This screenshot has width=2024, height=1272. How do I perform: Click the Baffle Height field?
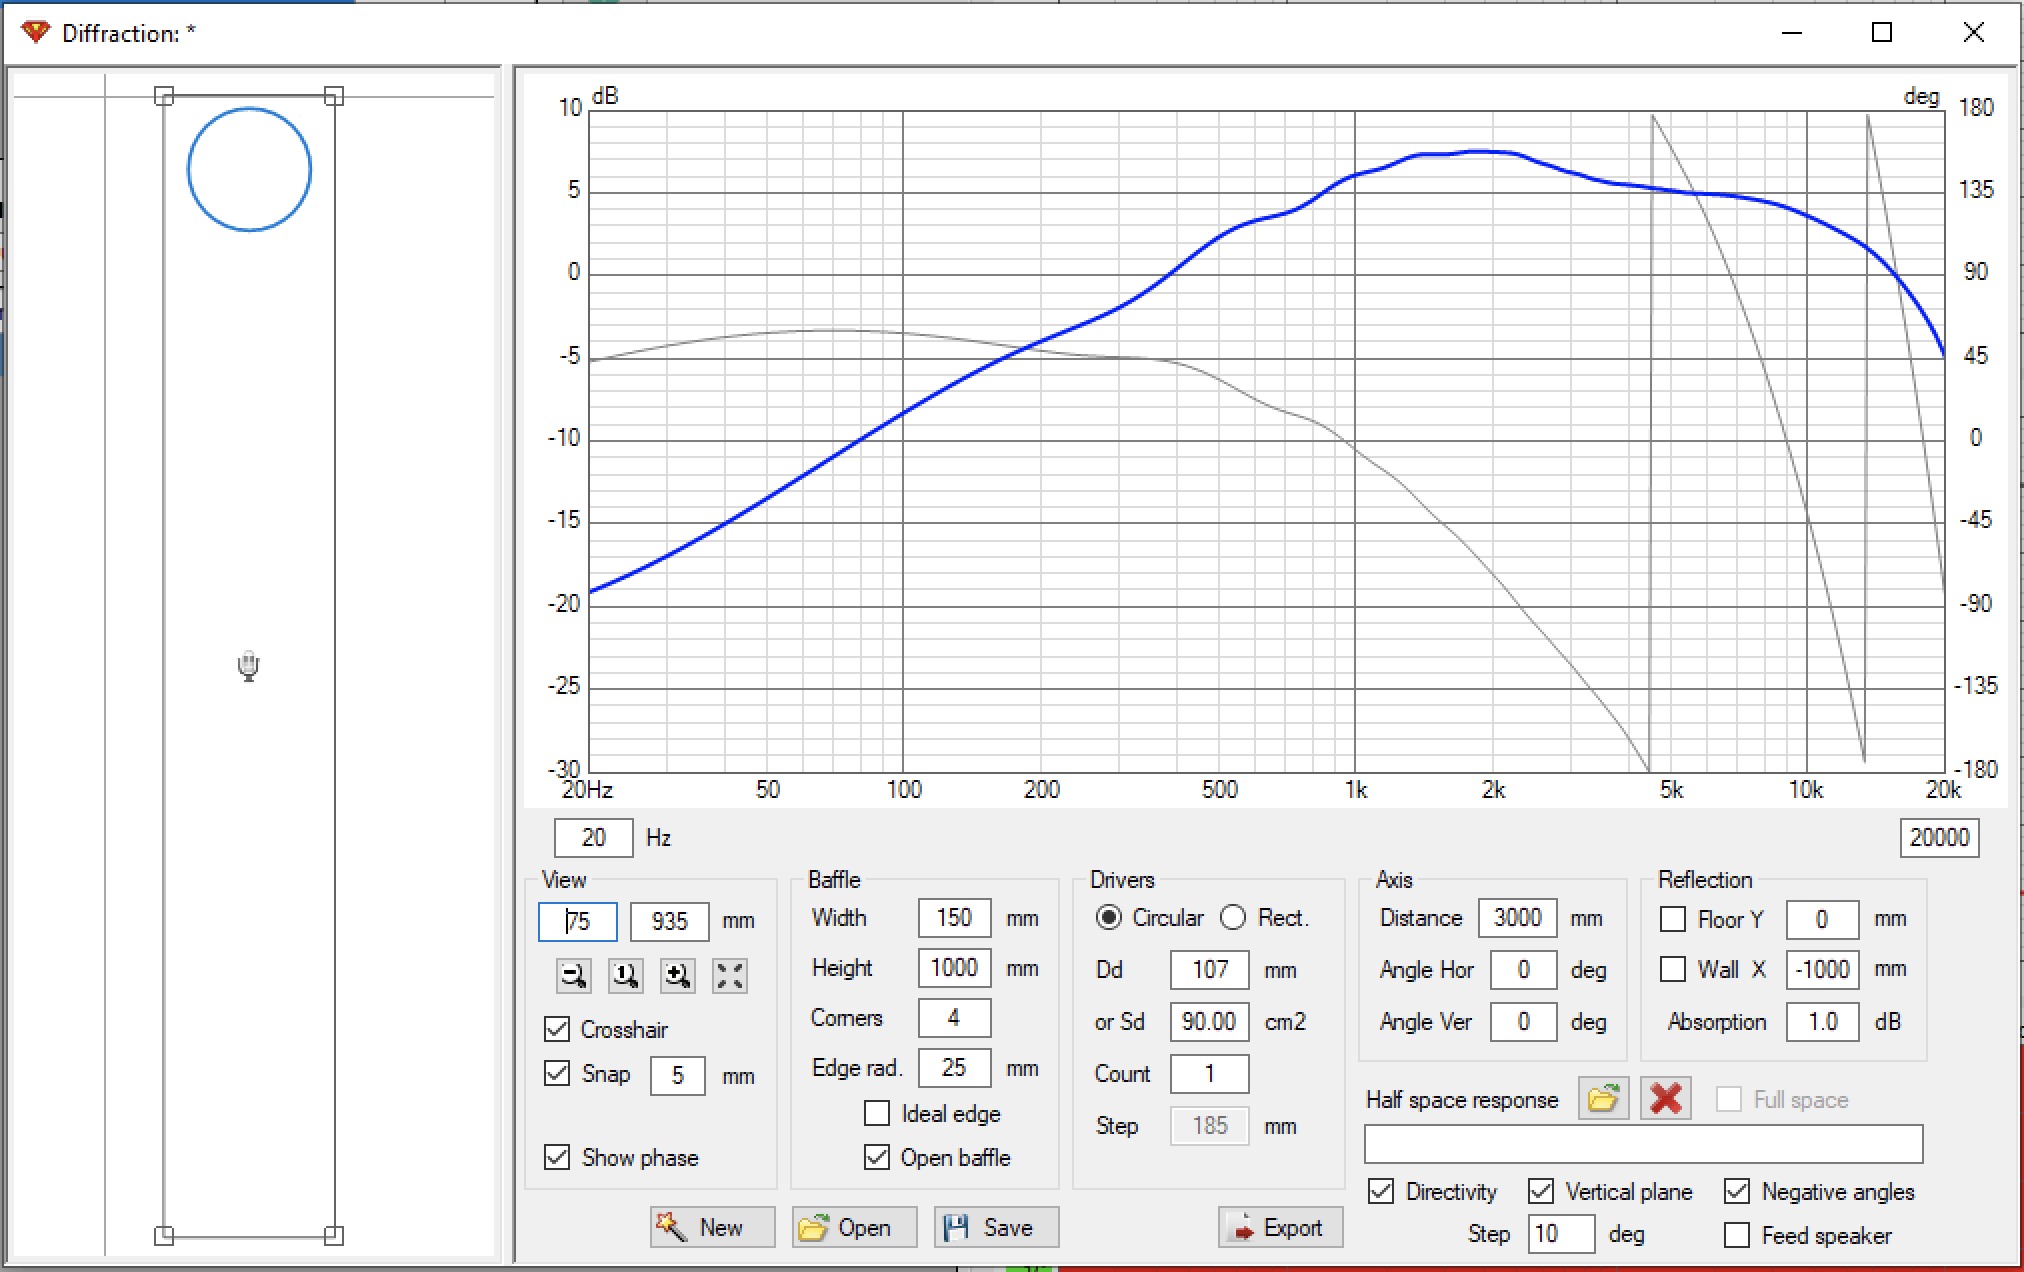pos(954,968)
